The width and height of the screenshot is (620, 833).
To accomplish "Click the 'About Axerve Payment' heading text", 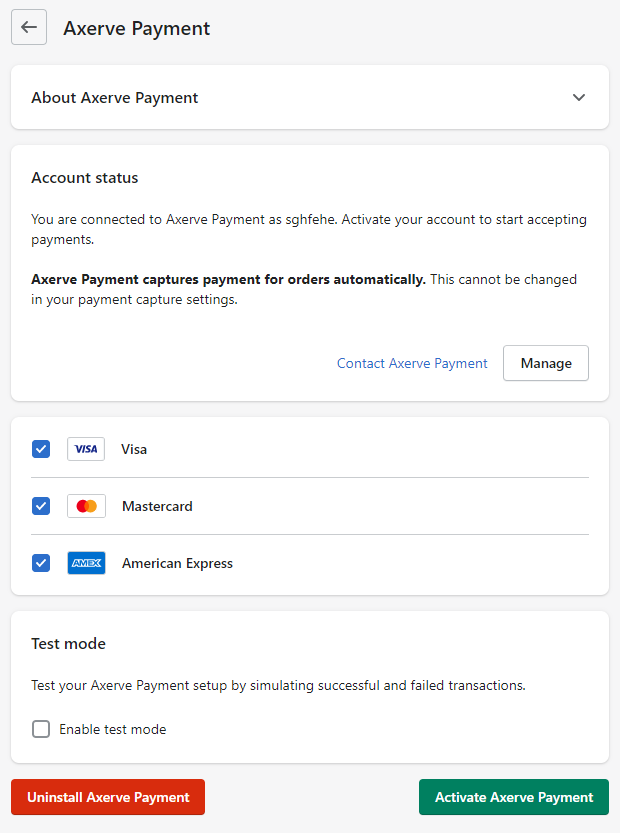I will [x=115, y=98].
